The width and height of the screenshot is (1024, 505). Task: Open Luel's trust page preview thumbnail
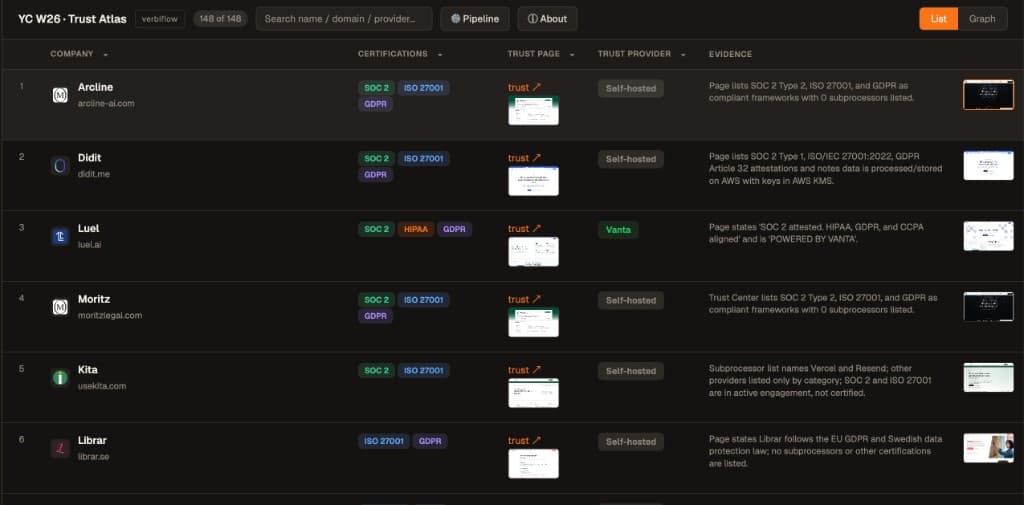click(x=534, y=252)
